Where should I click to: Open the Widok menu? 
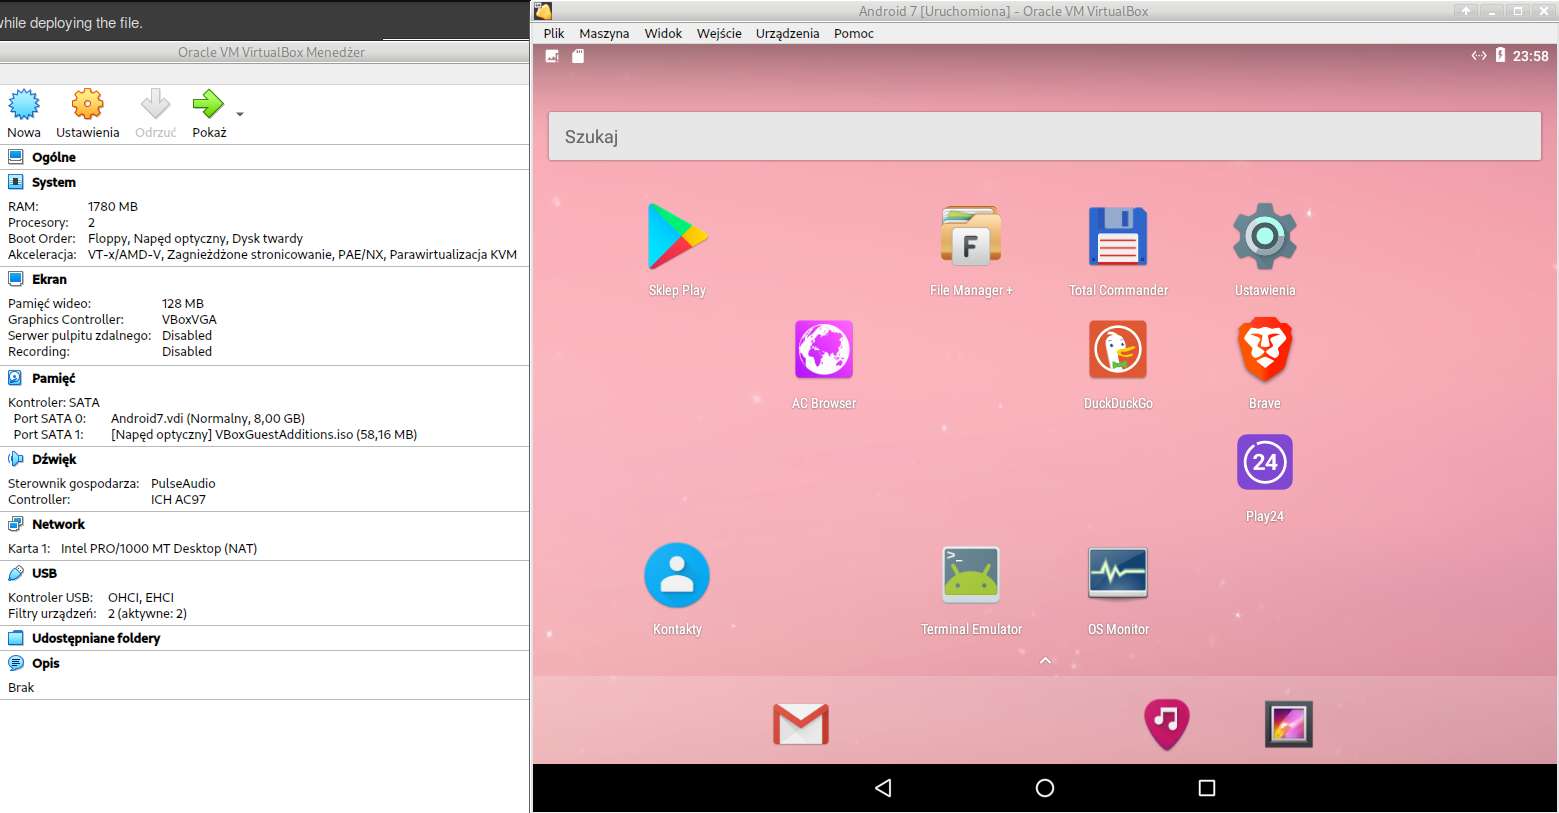(x=663, y=33)
